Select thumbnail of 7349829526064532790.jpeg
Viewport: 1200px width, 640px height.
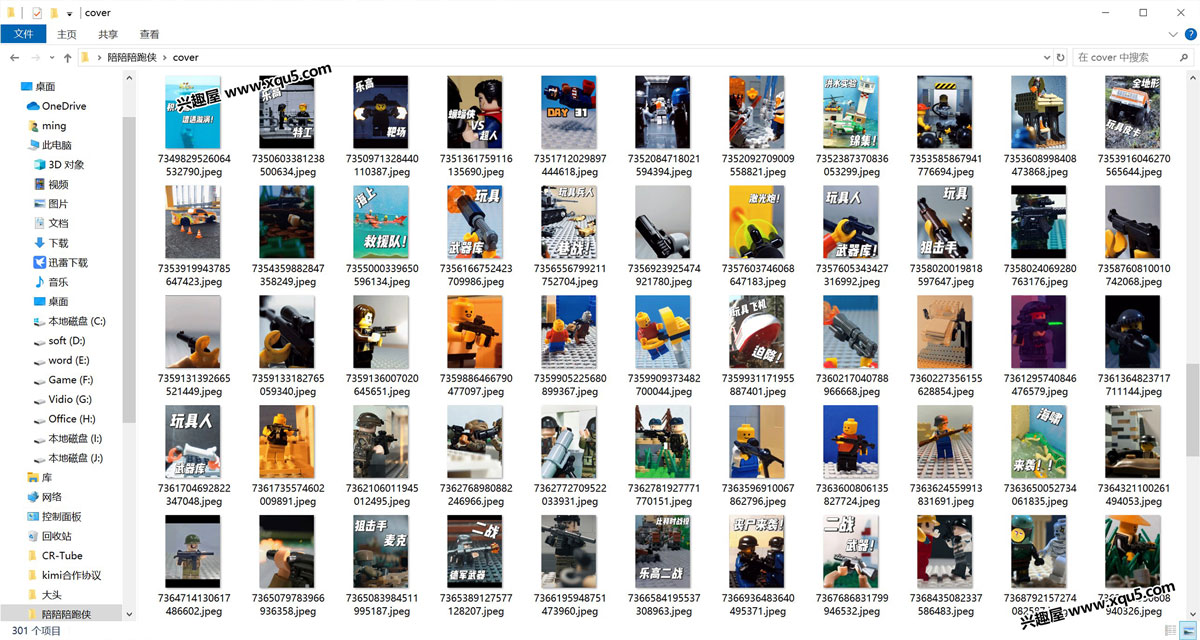tap(193, 113)
